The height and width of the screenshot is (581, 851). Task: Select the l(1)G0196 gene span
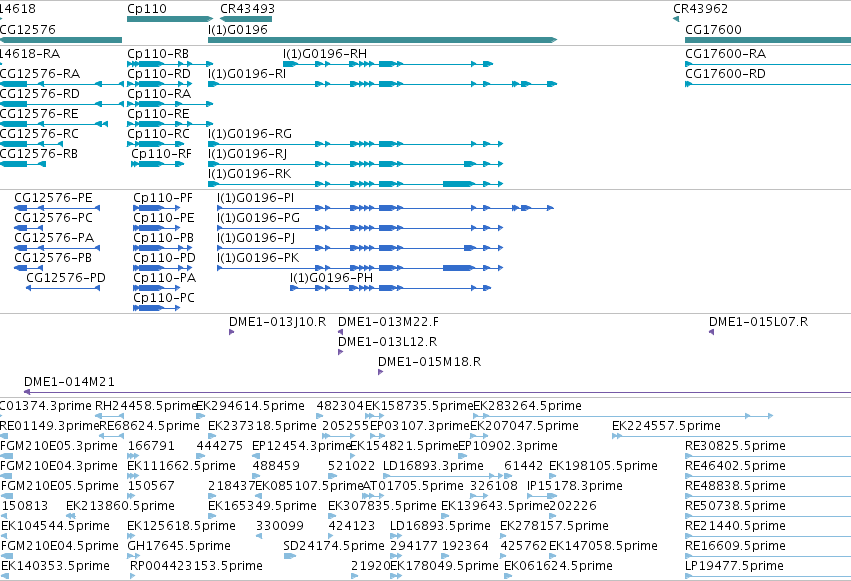[x=383, y=40]
